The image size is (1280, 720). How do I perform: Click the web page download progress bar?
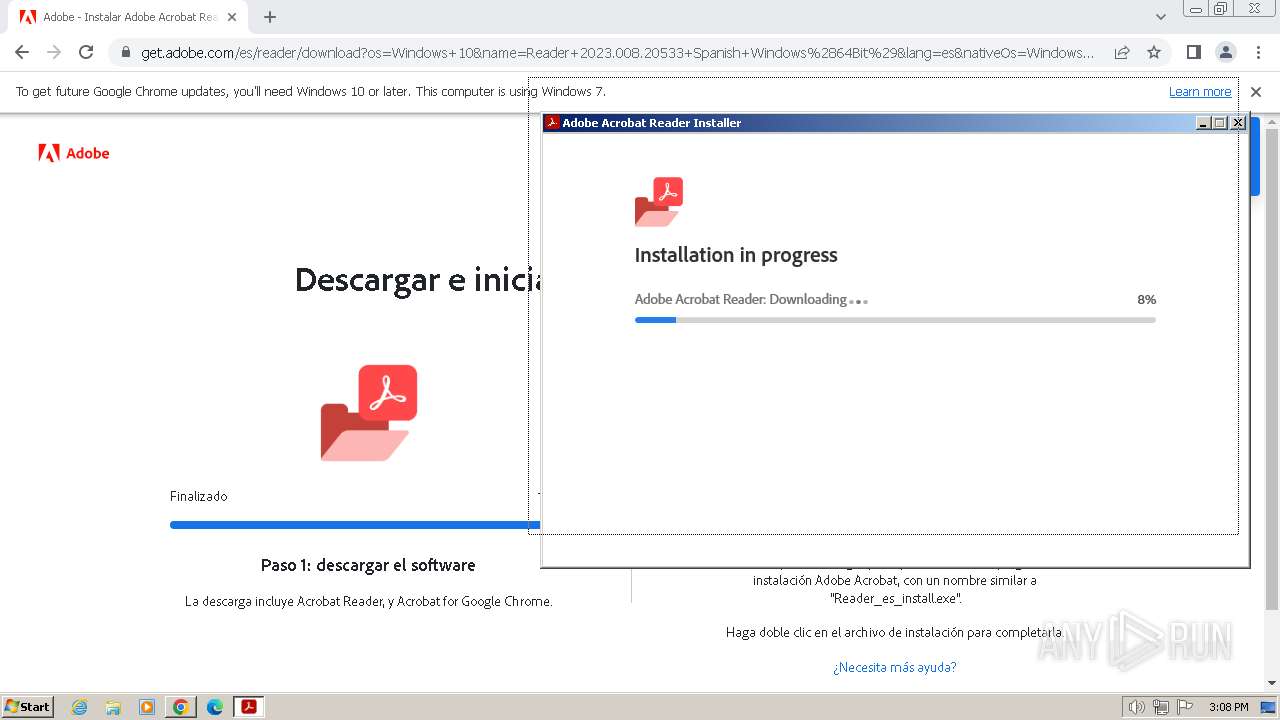coord(355,525)
